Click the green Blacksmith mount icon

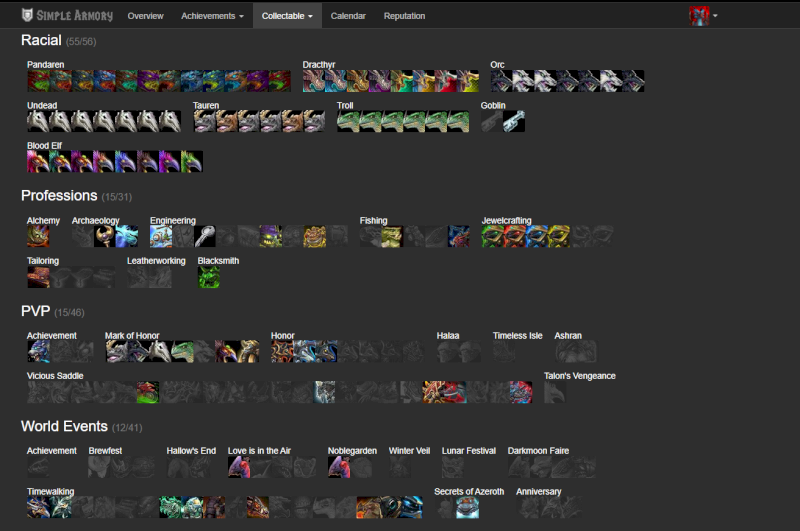coord(208,277)
